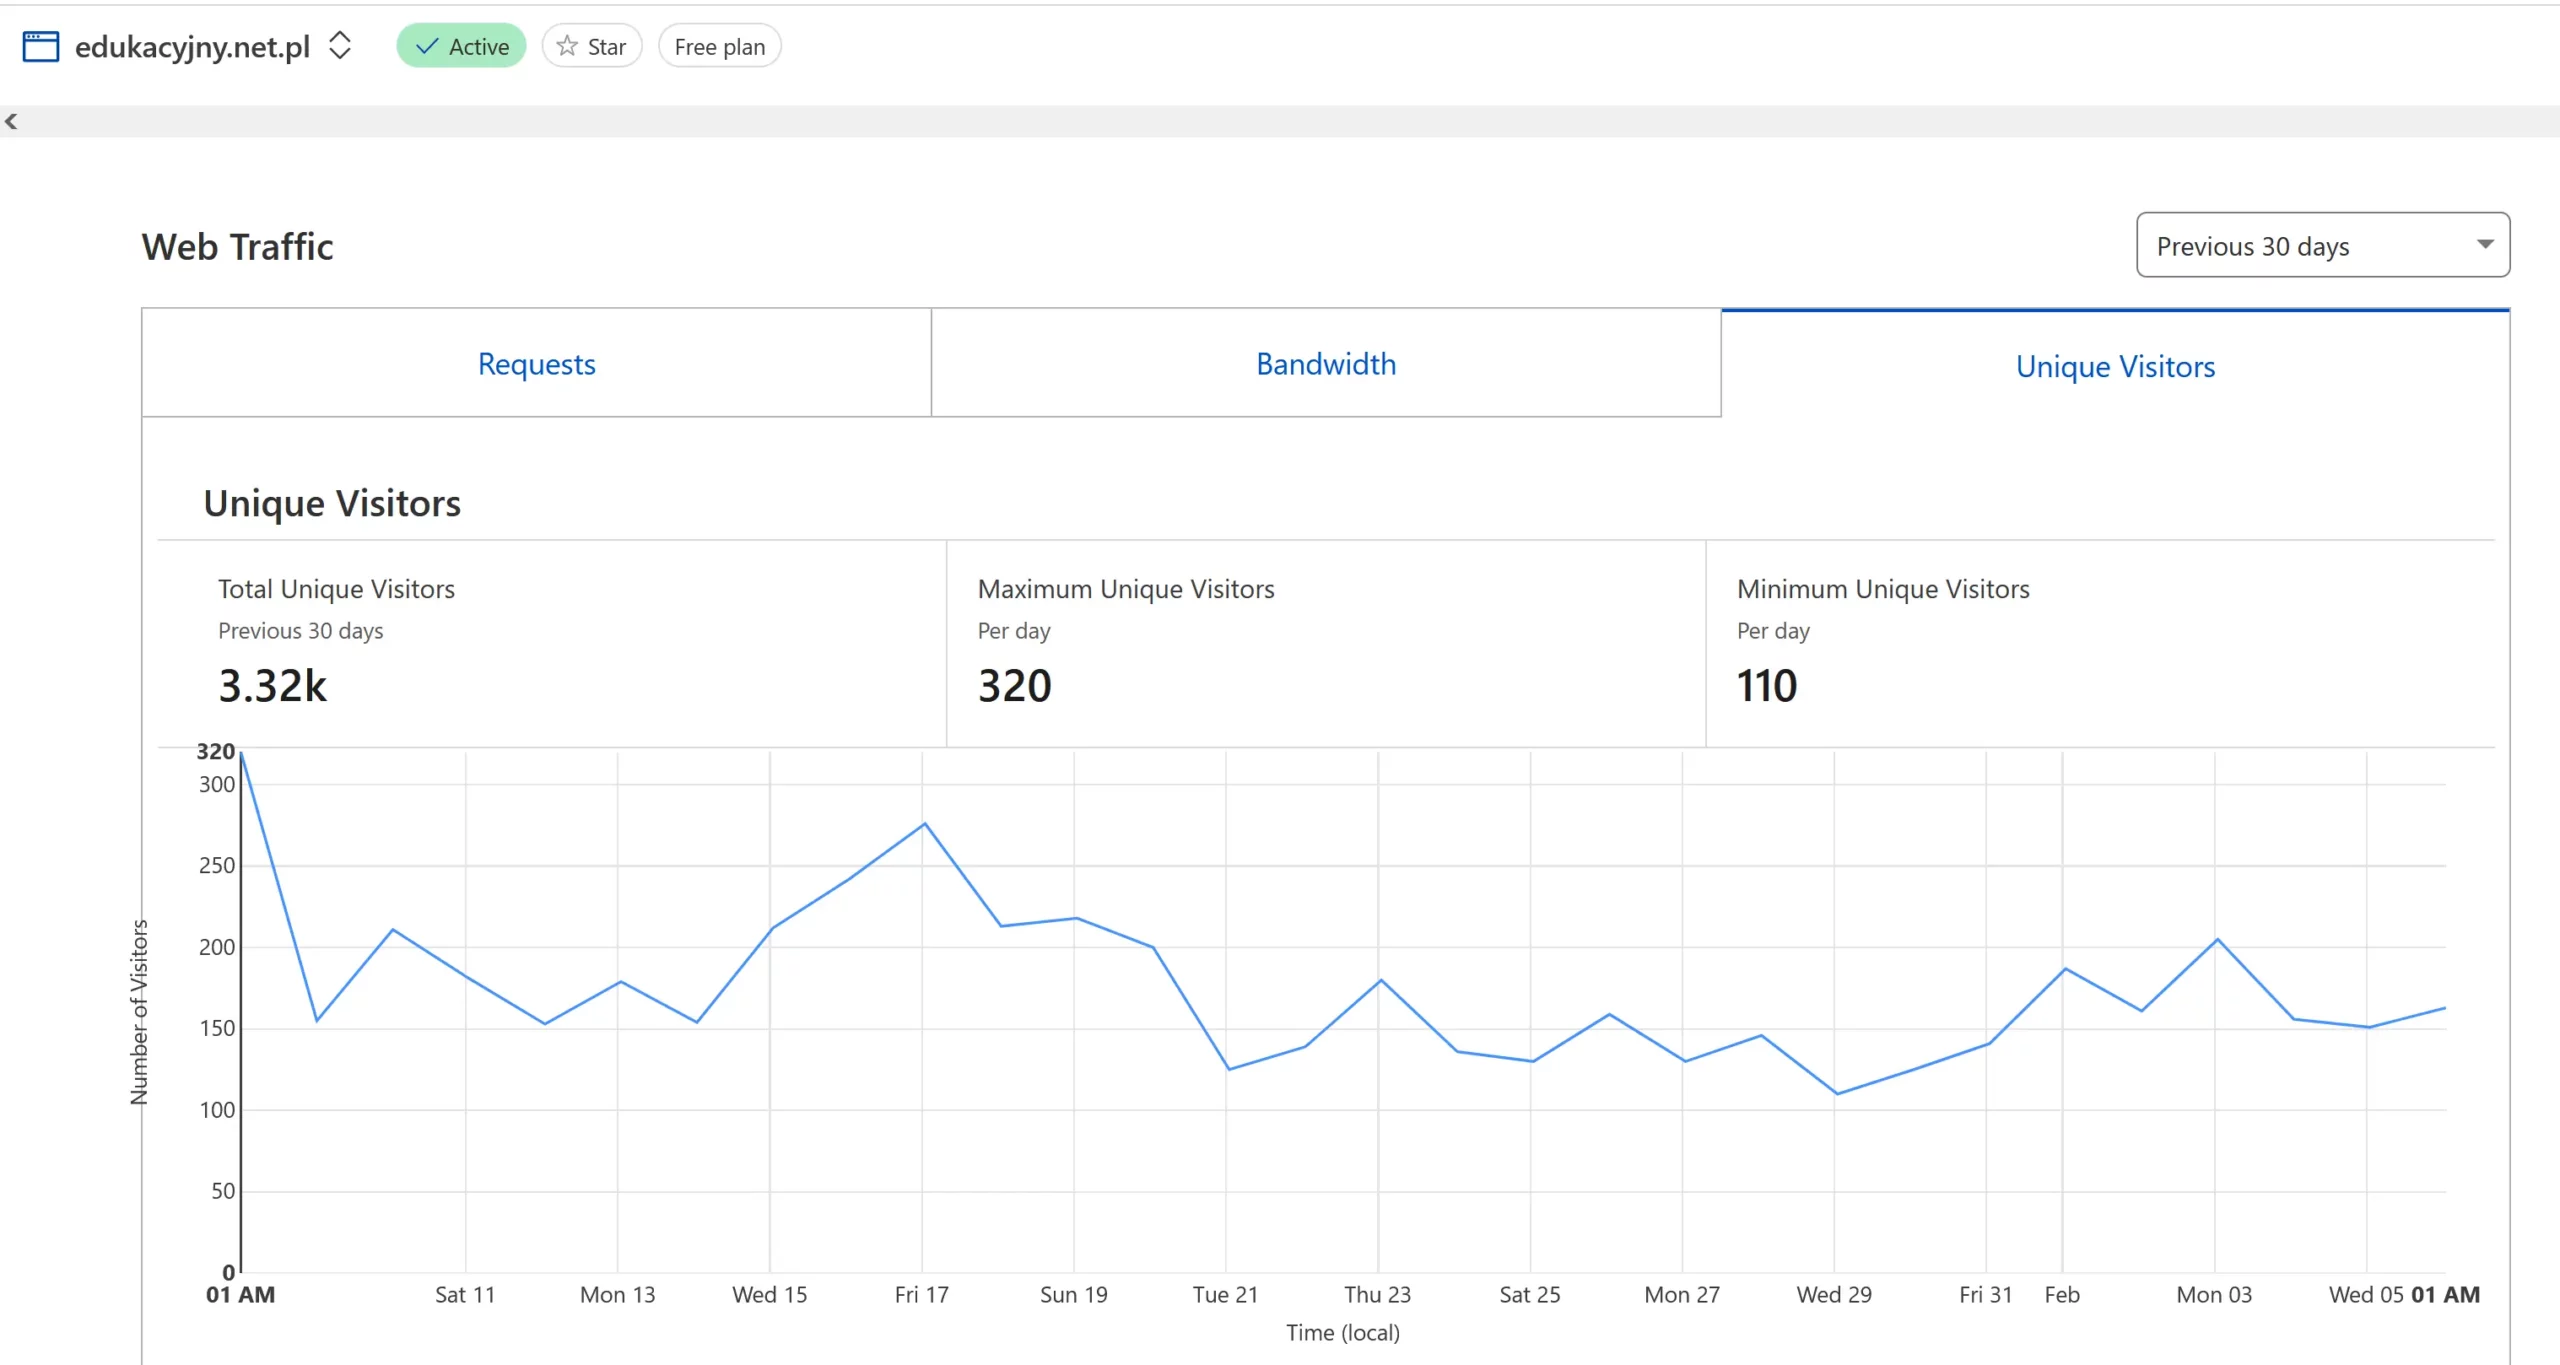Click the Free plan badge
2560x1365 pixels.
(719, 47)
